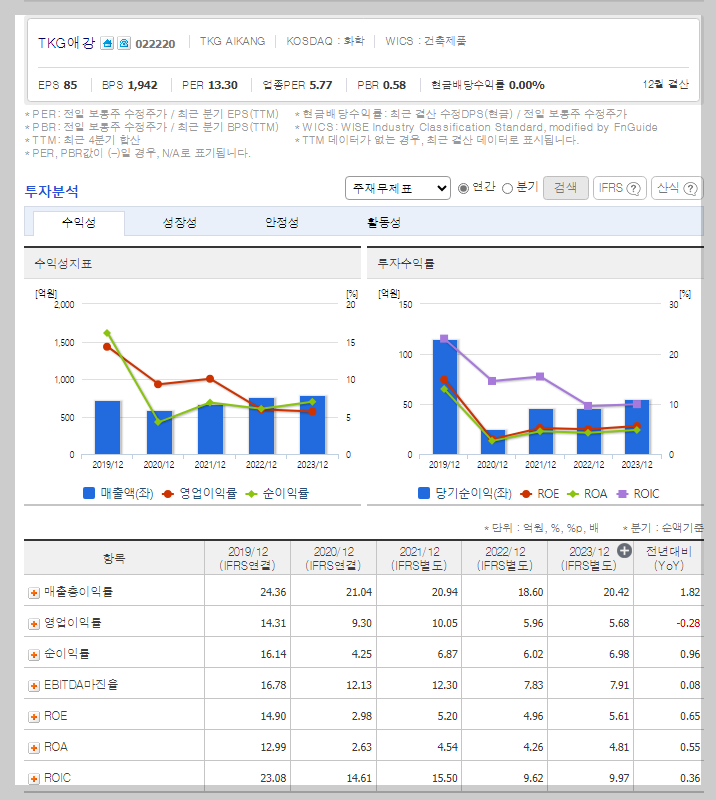Toggle ROE legend marker in 투자수익률 chart
Image resolution: width=716 pixels, height=800 pixels.
click(526, 493)
